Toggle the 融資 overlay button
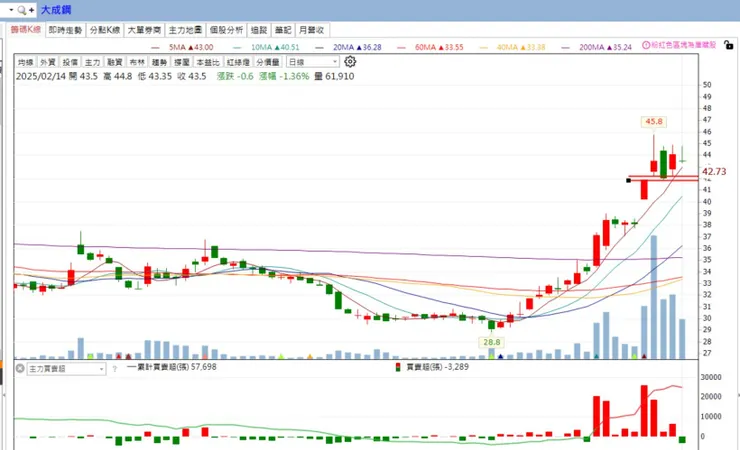This screenshot has width=740, height=450. [x=115, y=62]
